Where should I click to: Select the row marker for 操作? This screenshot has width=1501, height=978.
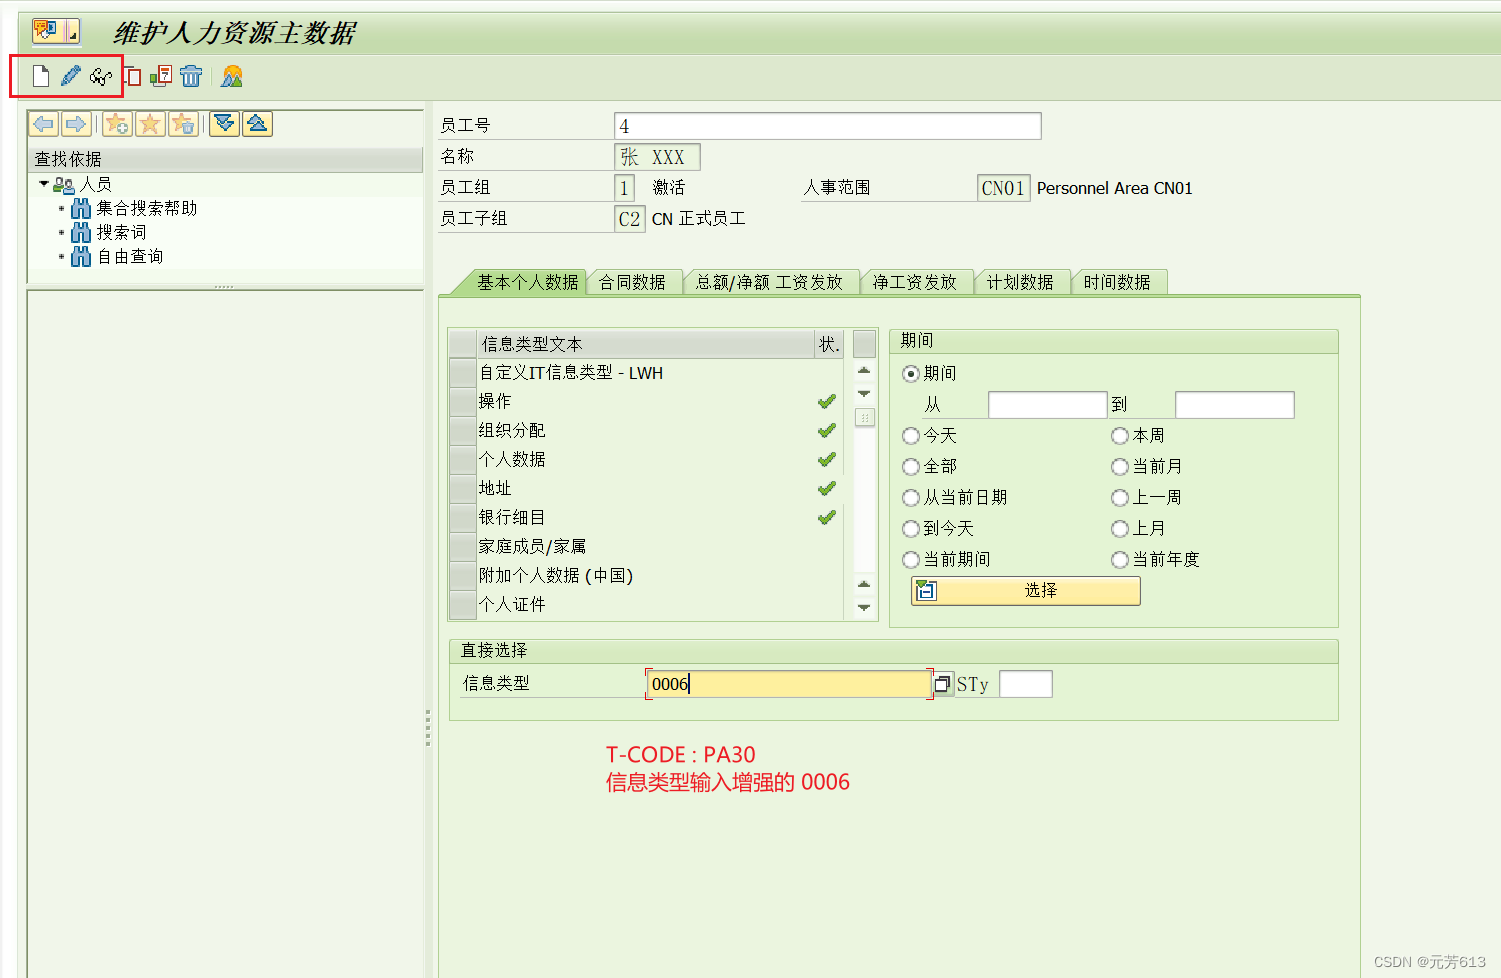point(462,402)
